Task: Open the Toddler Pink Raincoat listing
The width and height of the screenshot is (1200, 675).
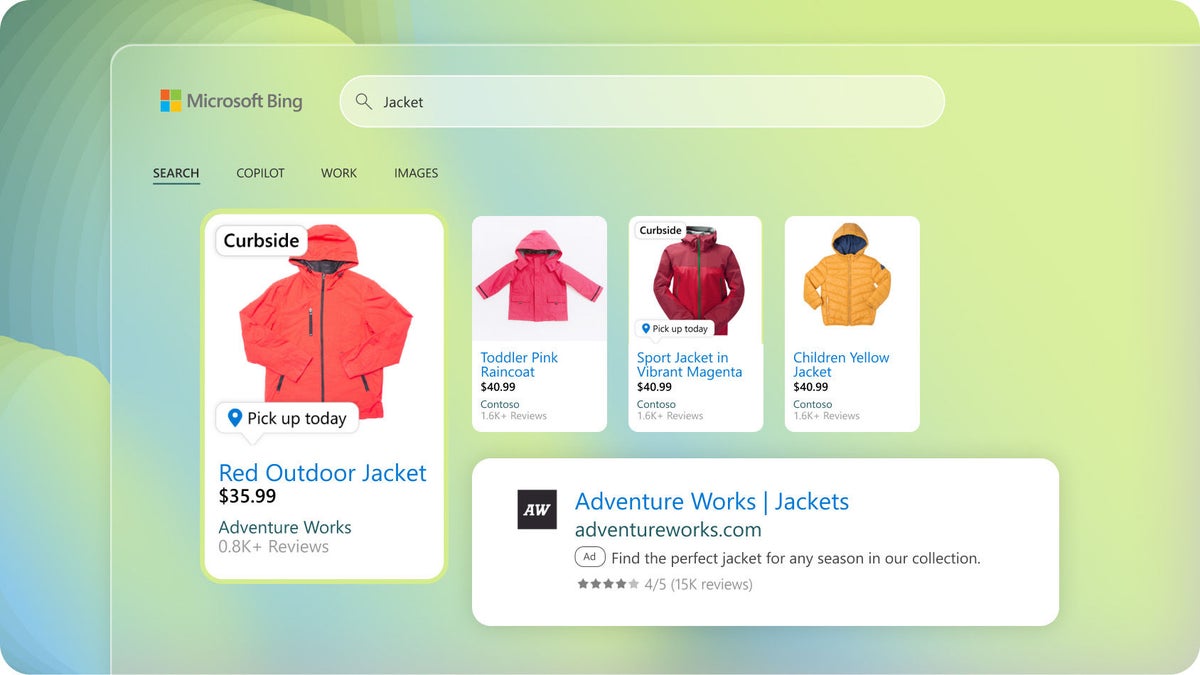Action: coord(520,366)
